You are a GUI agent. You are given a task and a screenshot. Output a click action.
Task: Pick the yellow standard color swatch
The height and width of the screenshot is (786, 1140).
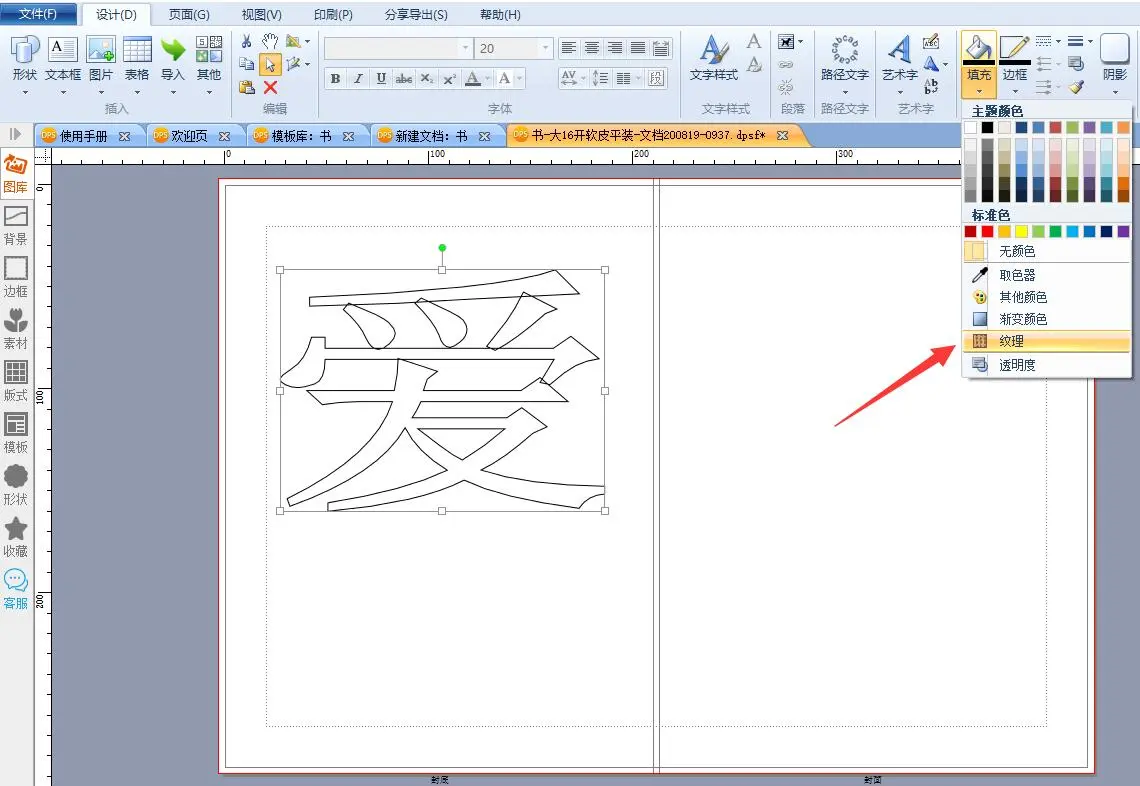pyautogui.click(x=1021, y=232)
